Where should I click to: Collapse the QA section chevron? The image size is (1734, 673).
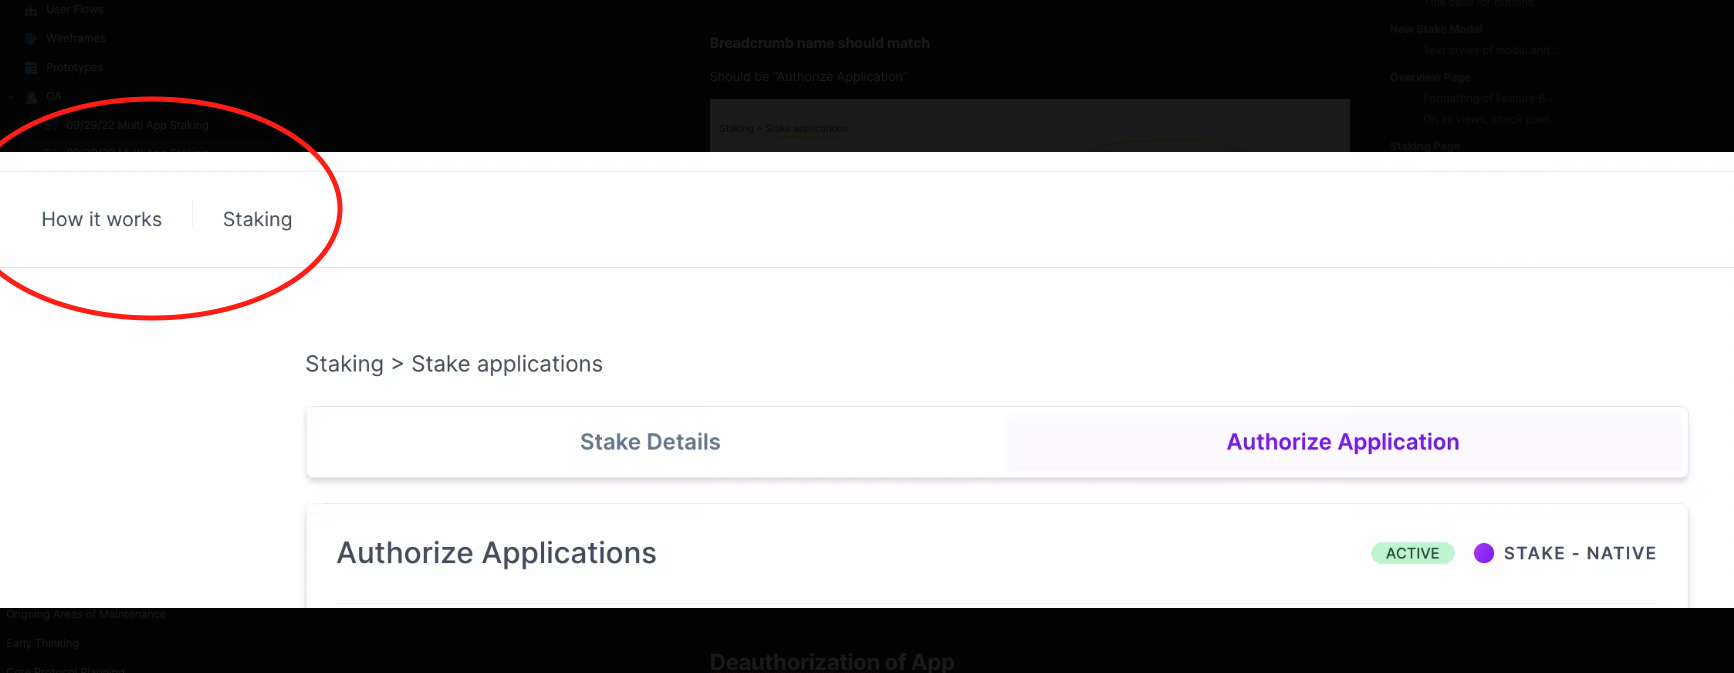click(12, 96)
